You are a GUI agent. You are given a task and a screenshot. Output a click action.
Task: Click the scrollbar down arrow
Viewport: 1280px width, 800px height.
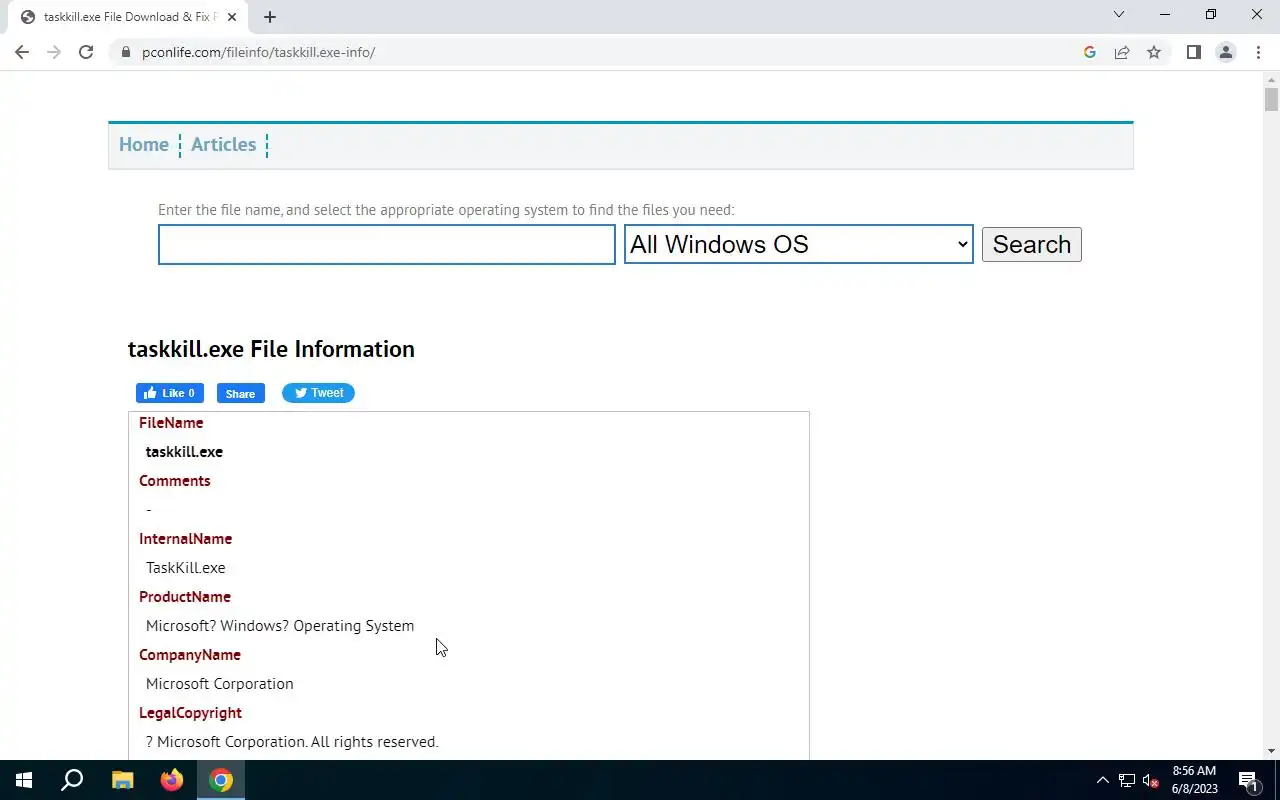(1271, 751)
